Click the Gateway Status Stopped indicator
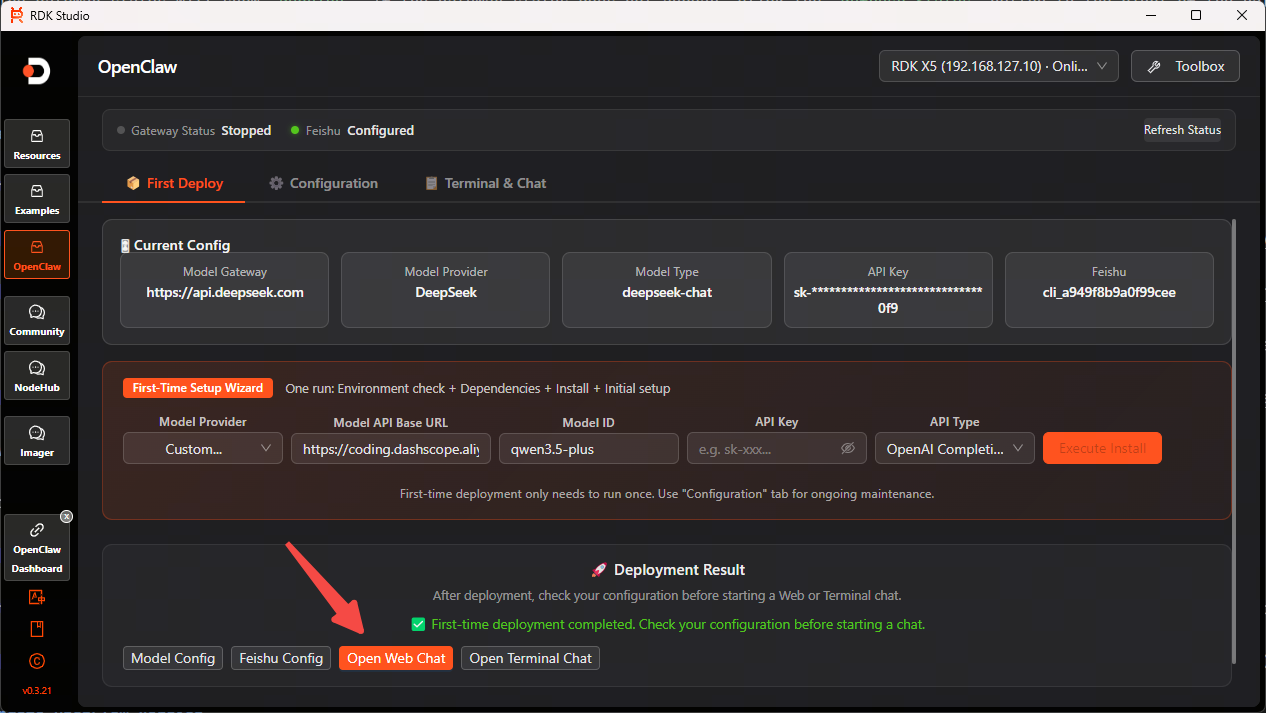This screenshot has width=1266, height=713. point(194,130)
